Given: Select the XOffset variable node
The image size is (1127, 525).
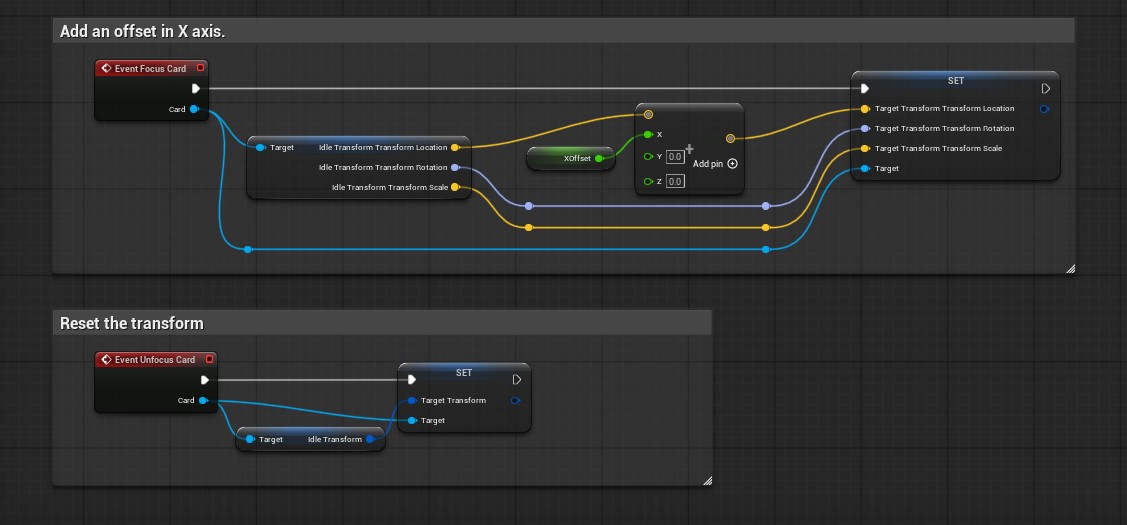Looking at the screenshot, I should pyautogui.click(x=571, y=158).
